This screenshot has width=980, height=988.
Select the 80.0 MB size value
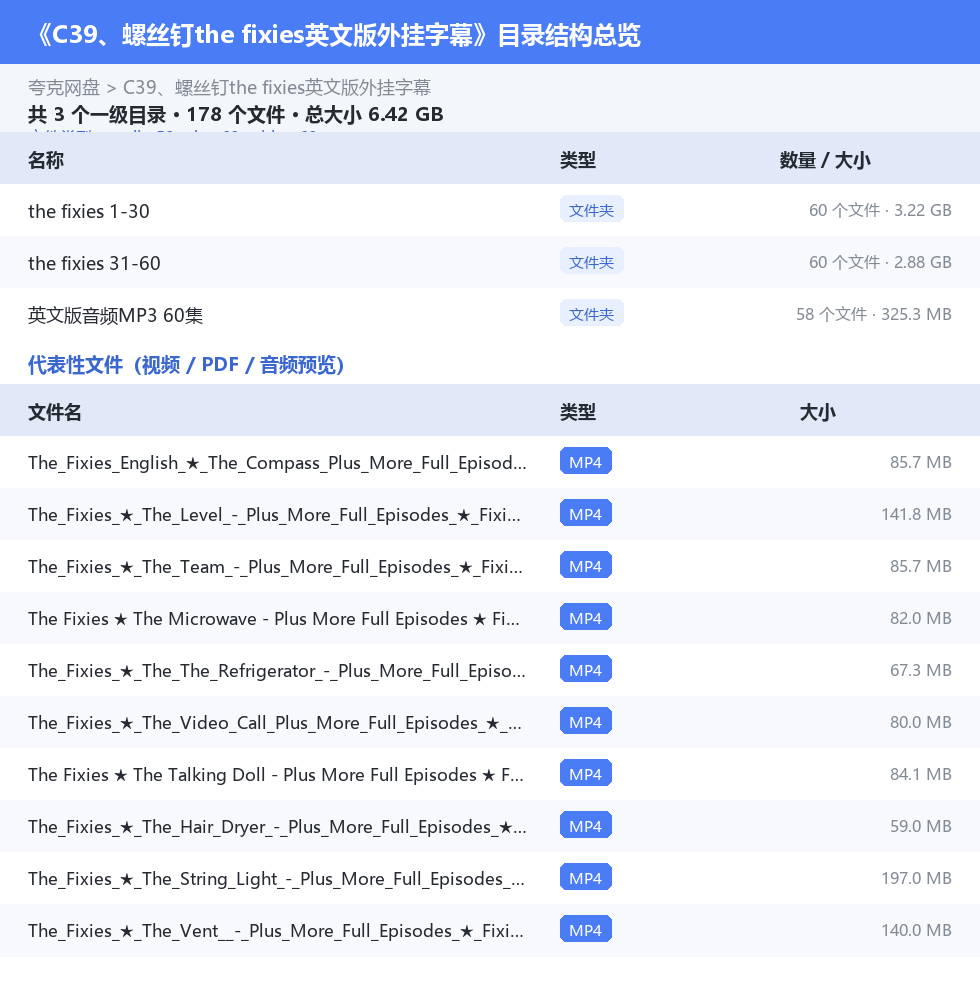pyautogui.click(x=920, y=722)
